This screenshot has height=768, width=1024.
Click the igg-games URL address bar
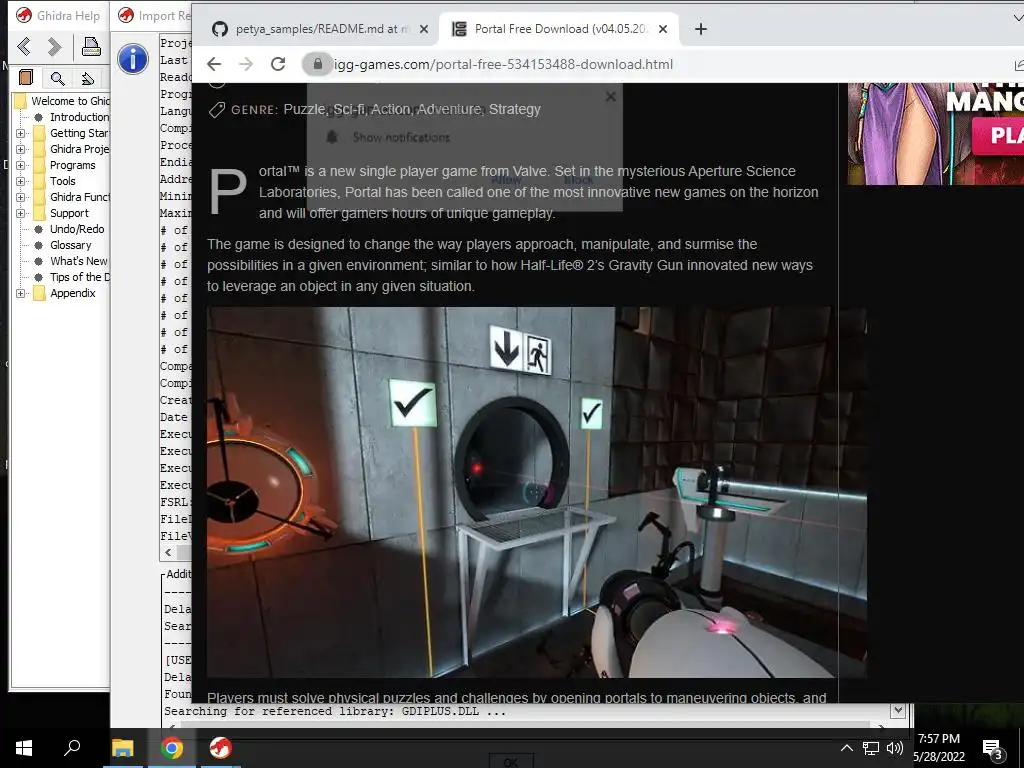pyautogui.click(x=503, y=64)
